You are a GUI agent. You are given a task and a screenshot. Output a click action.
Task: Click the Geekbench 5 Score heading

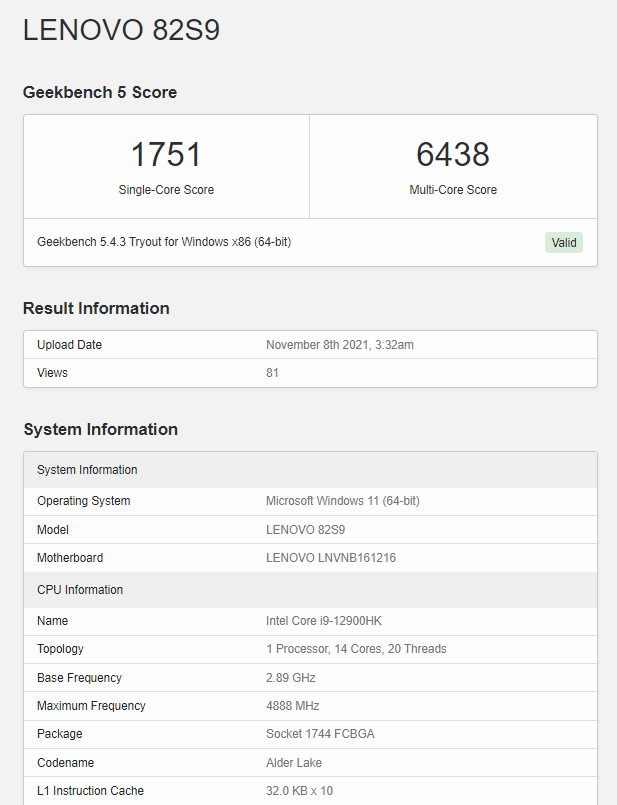pyautogui.click(x=100, y=92)
